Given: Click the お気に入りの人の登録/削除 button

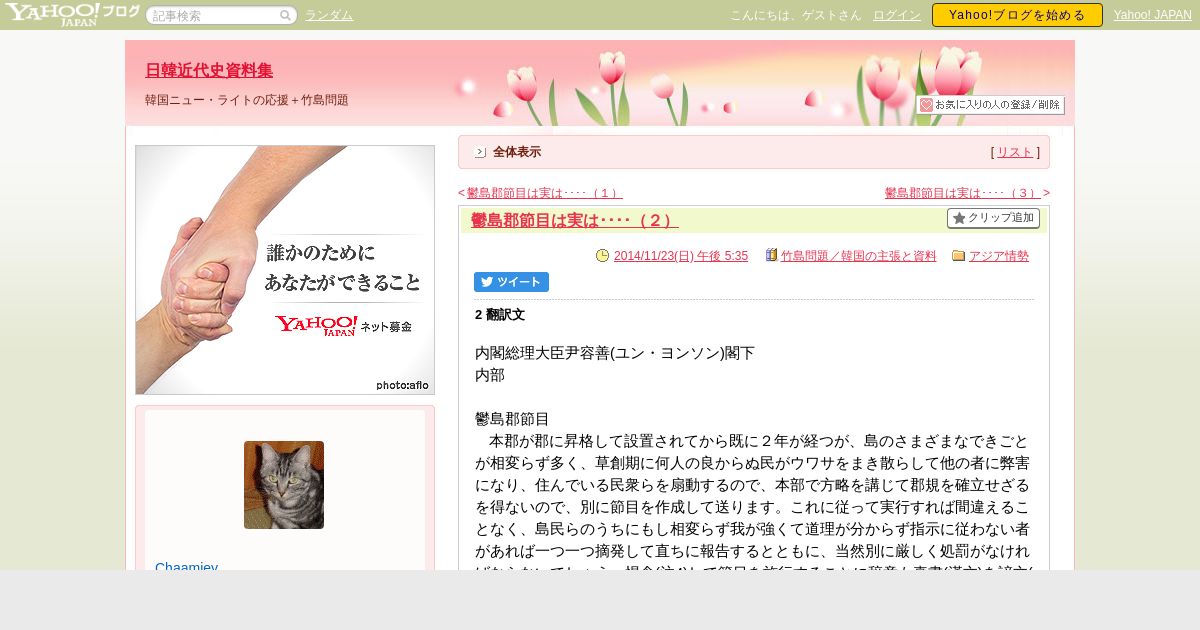Looking at the screenshot, I should pos(990,105).
